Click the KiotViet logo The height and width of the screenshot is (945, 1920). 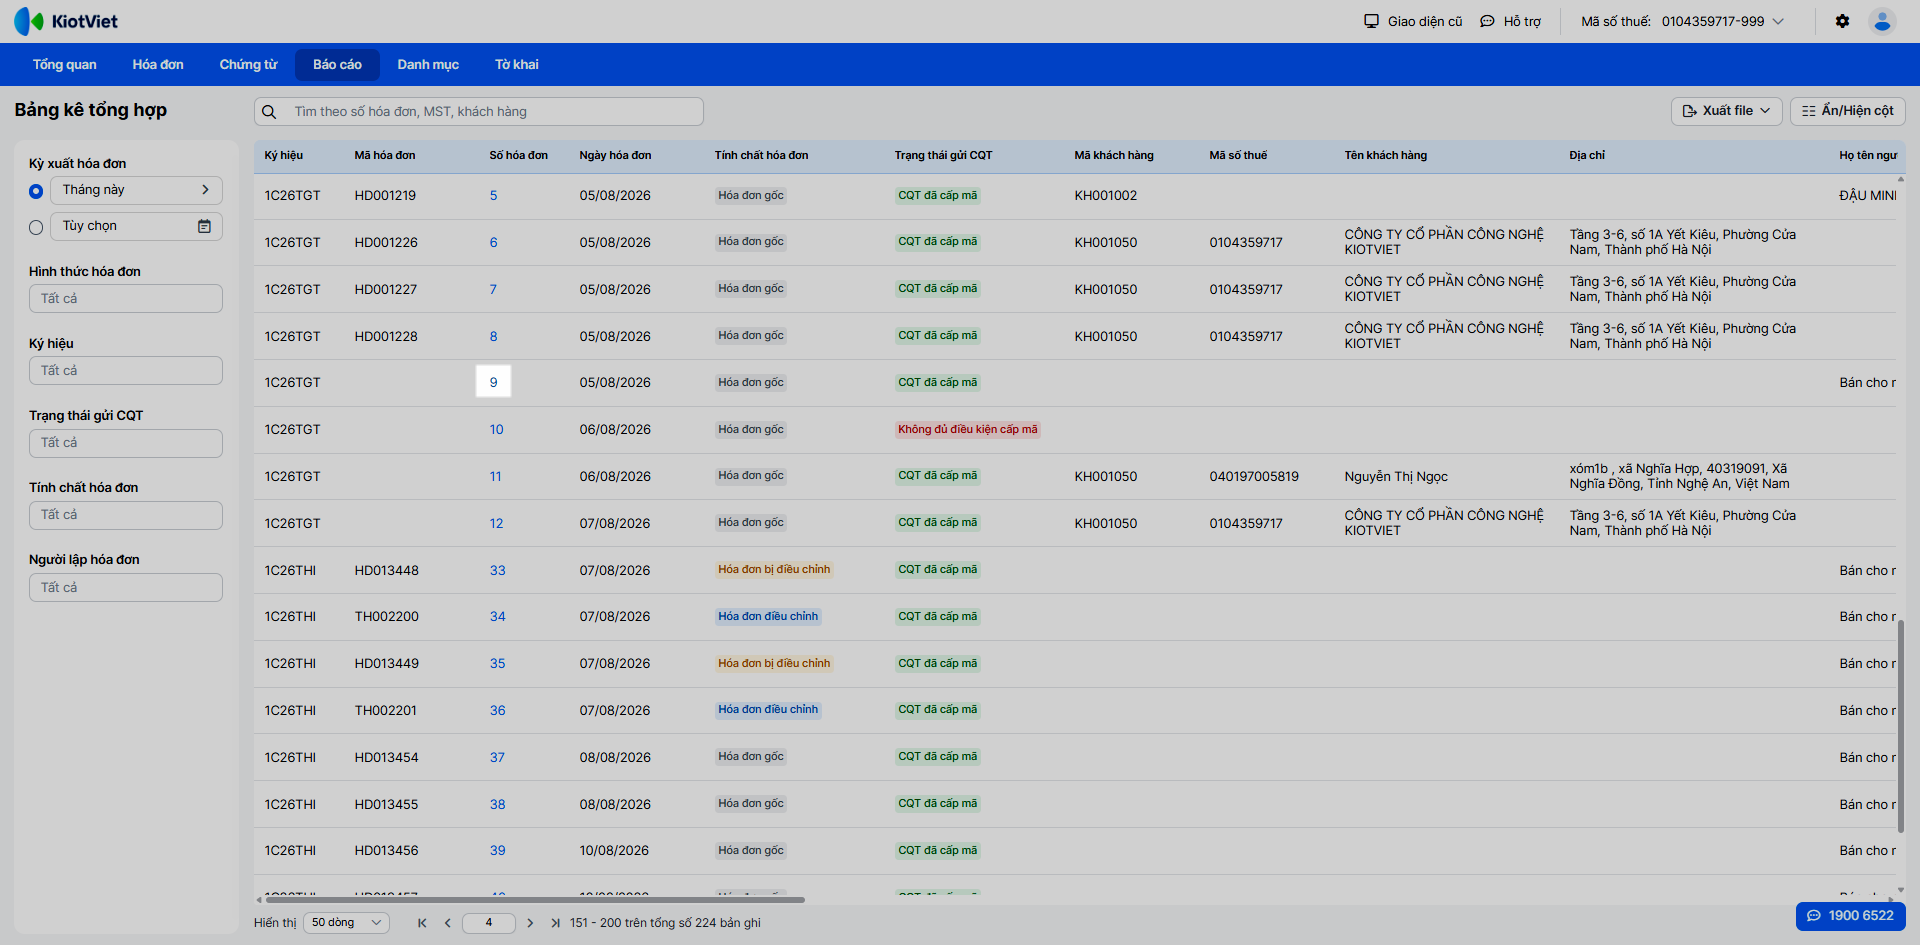(x=66, y=21)
